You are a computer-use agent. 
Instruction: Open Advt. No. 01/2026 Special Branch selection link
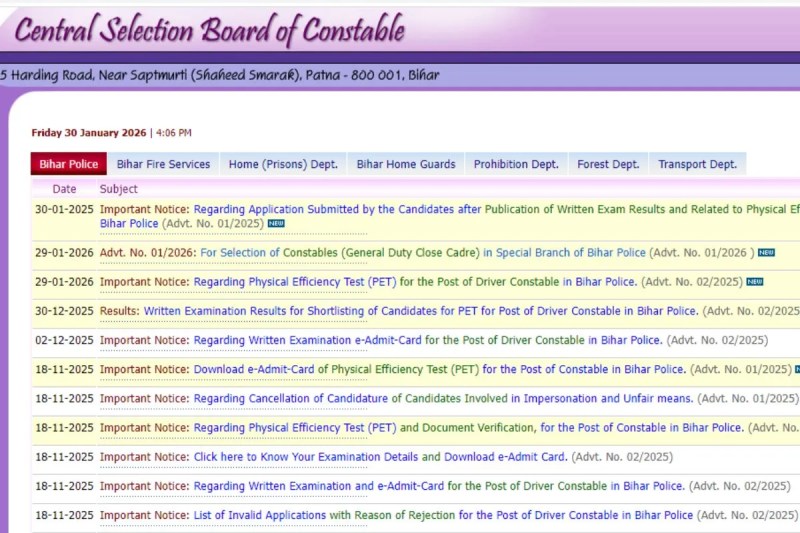click(423, 252)
